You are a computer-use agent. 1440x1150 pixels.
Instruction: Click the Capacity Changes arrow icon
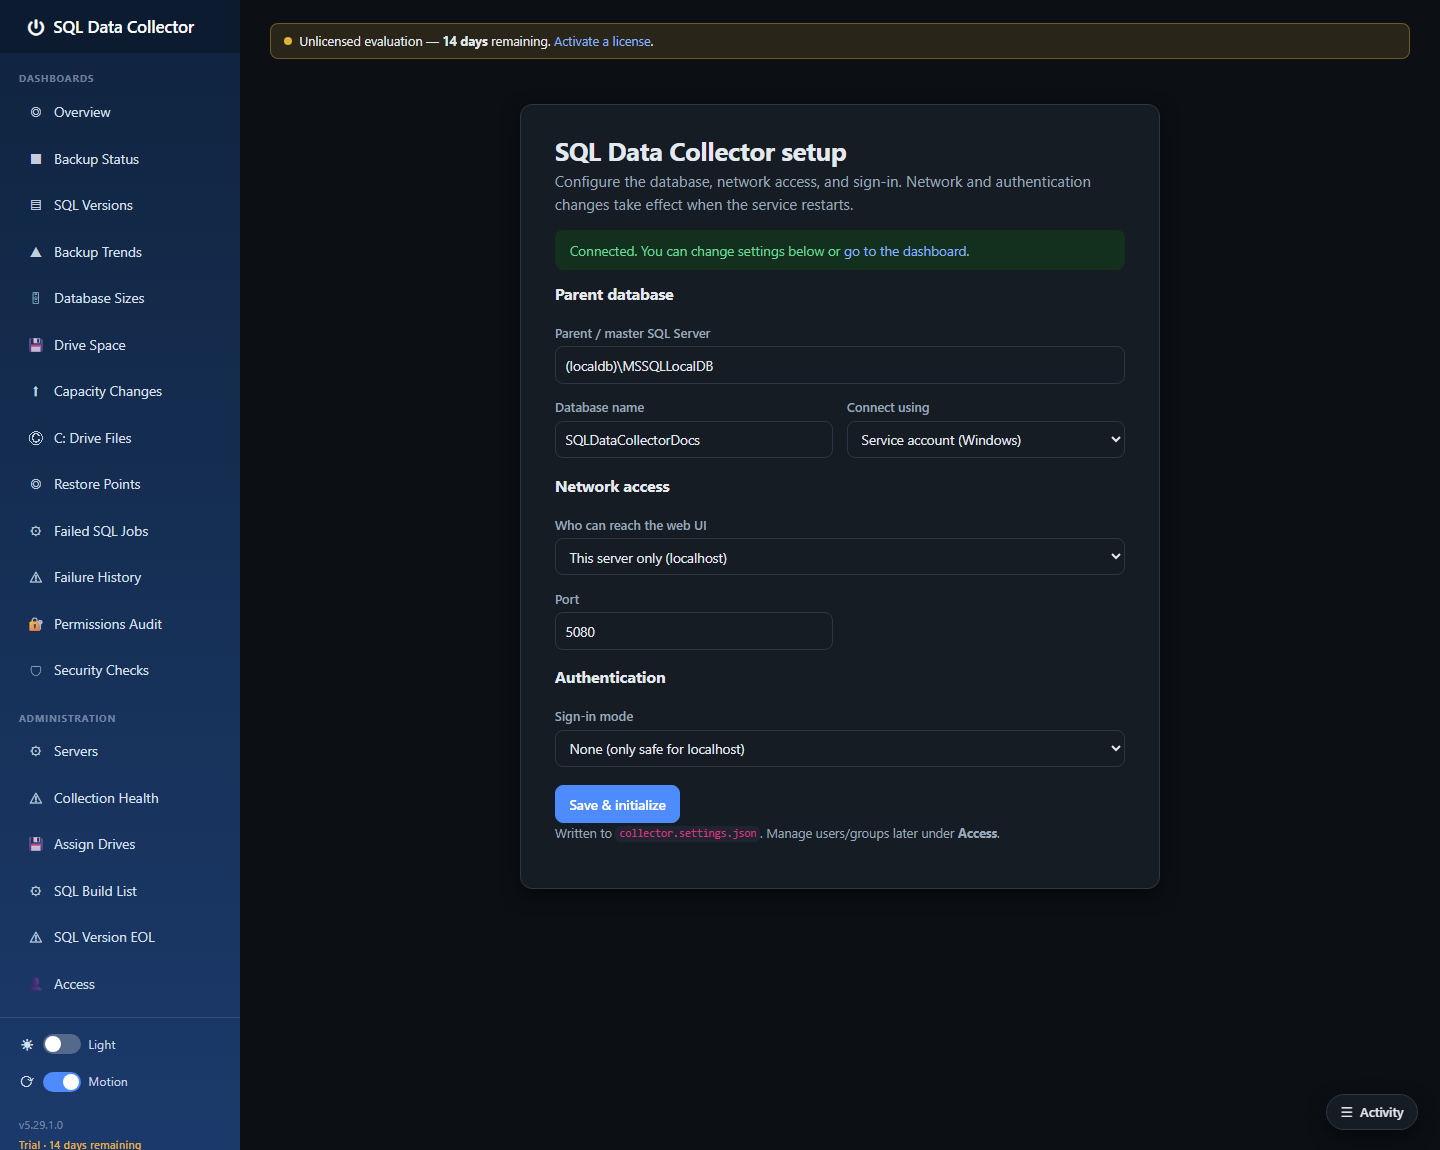36,391
